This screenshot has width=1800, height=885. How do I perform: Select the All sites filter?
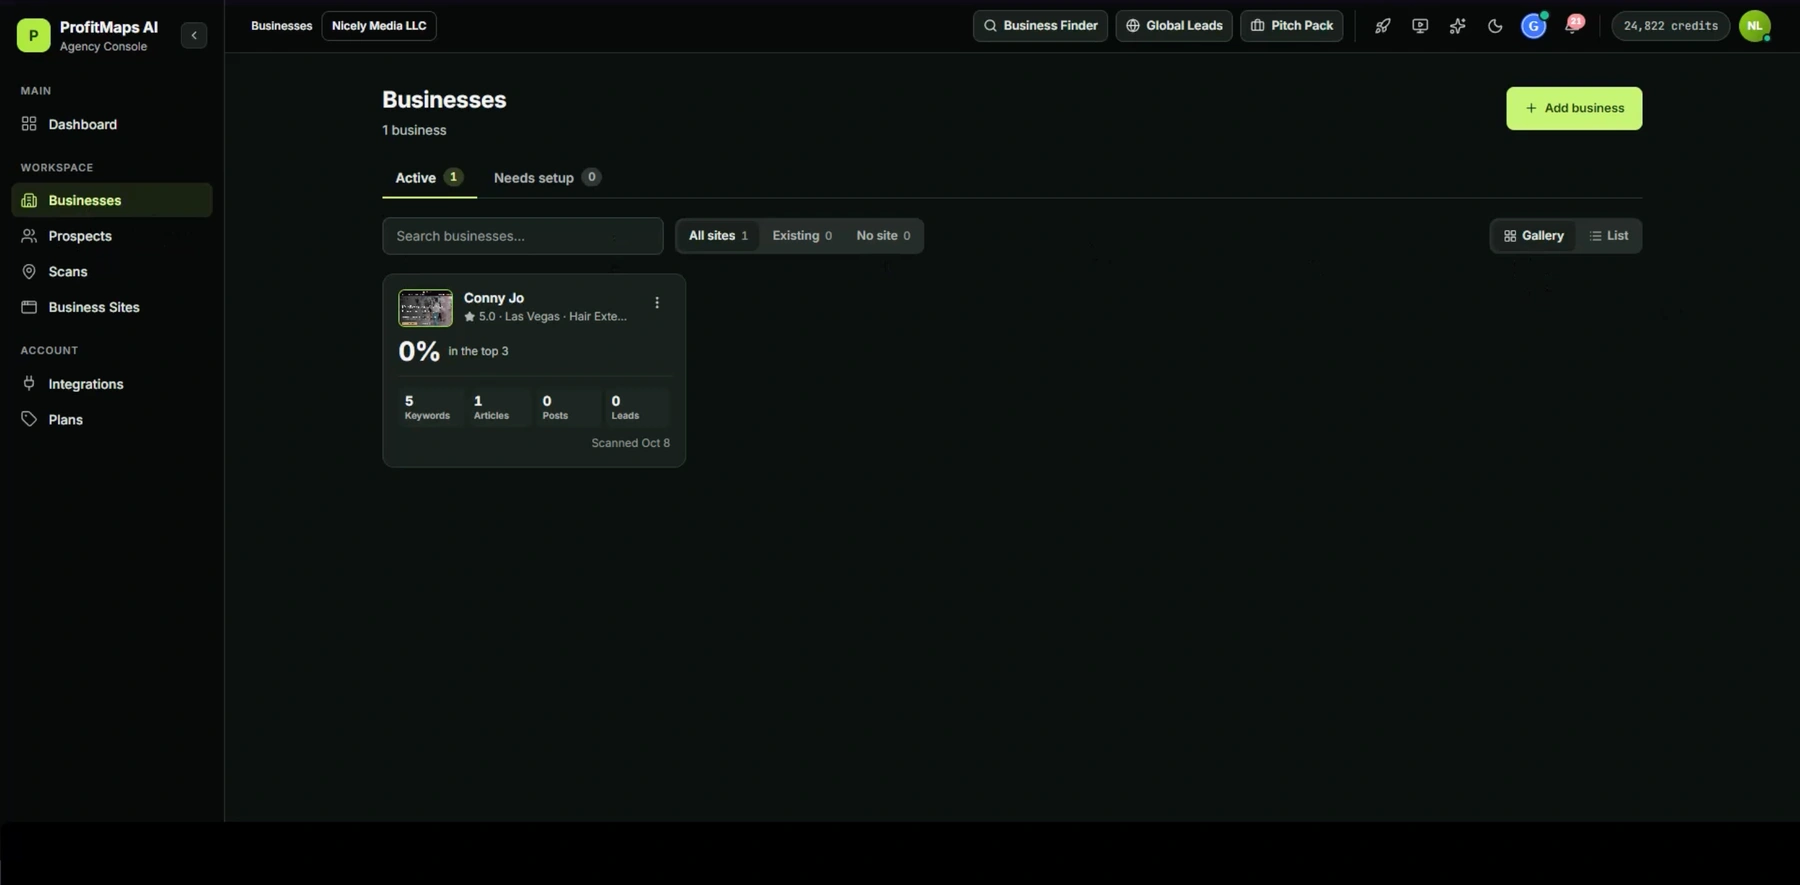pyautogui.click(x=718, y=236)
